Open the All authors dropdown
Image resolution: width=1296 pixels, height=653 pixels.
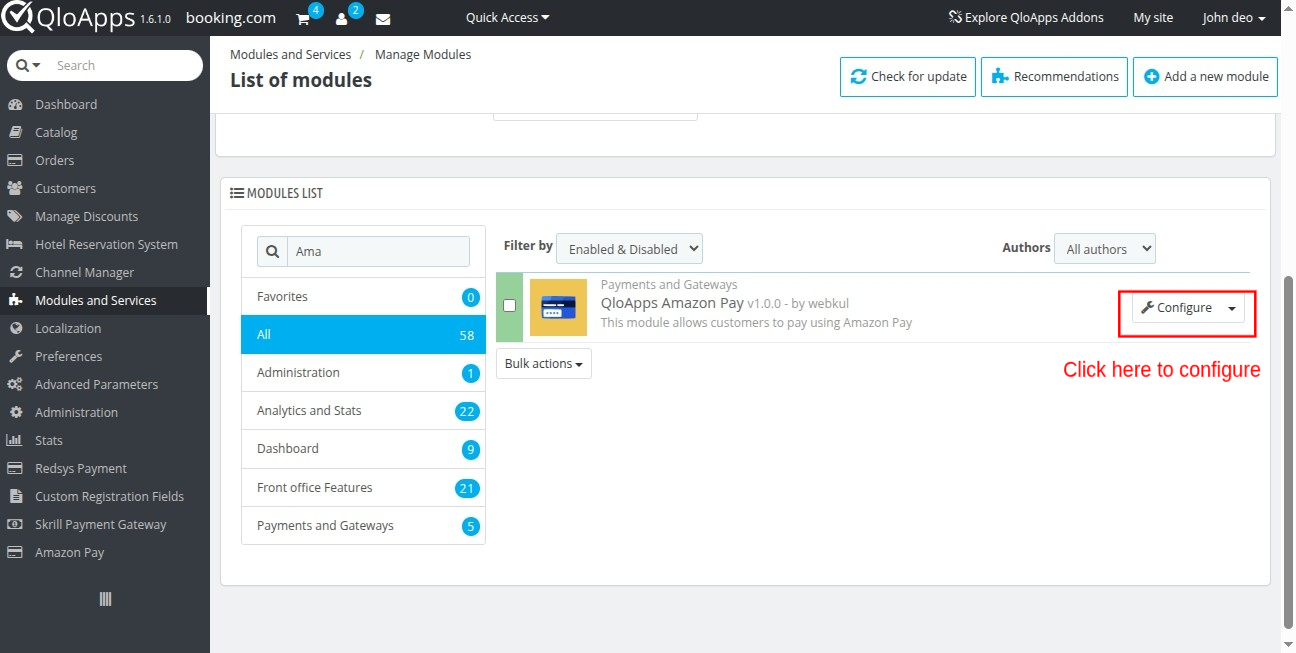pyautogui.click(x=1105, y=249)
